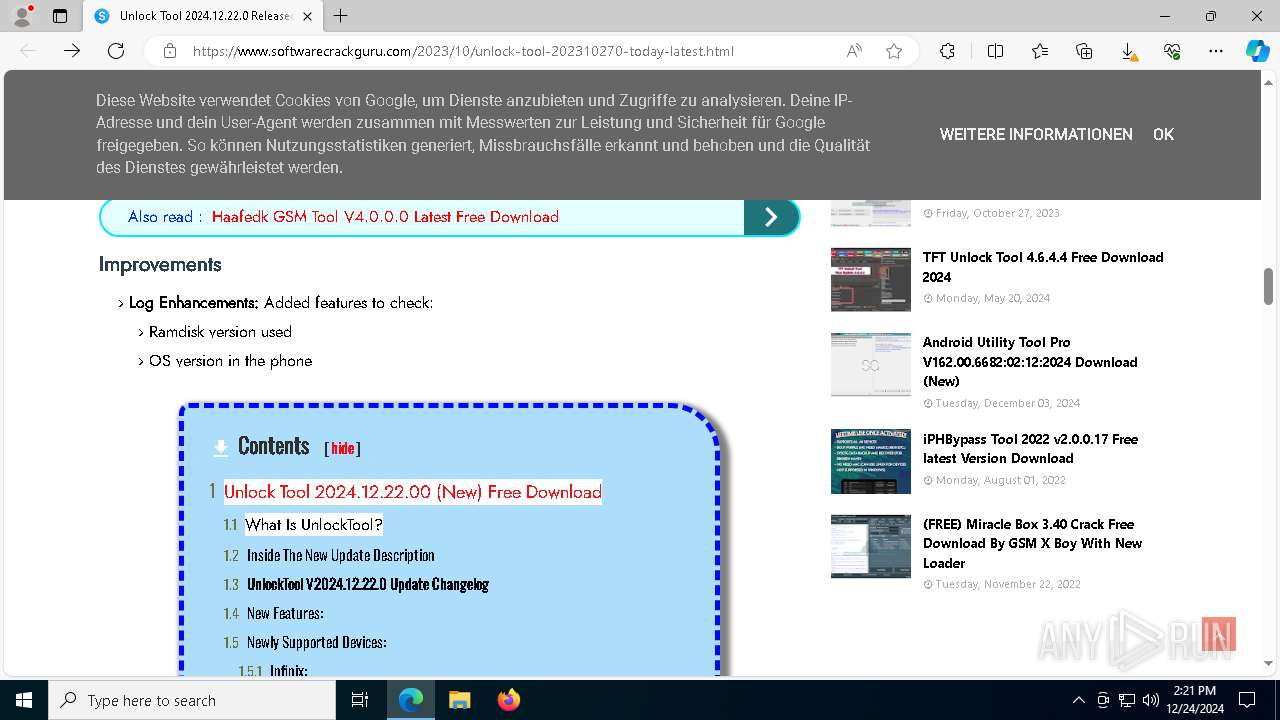
Task: Open TFT Unlock Tool thumbnail
Action: [x=871, y=279]
